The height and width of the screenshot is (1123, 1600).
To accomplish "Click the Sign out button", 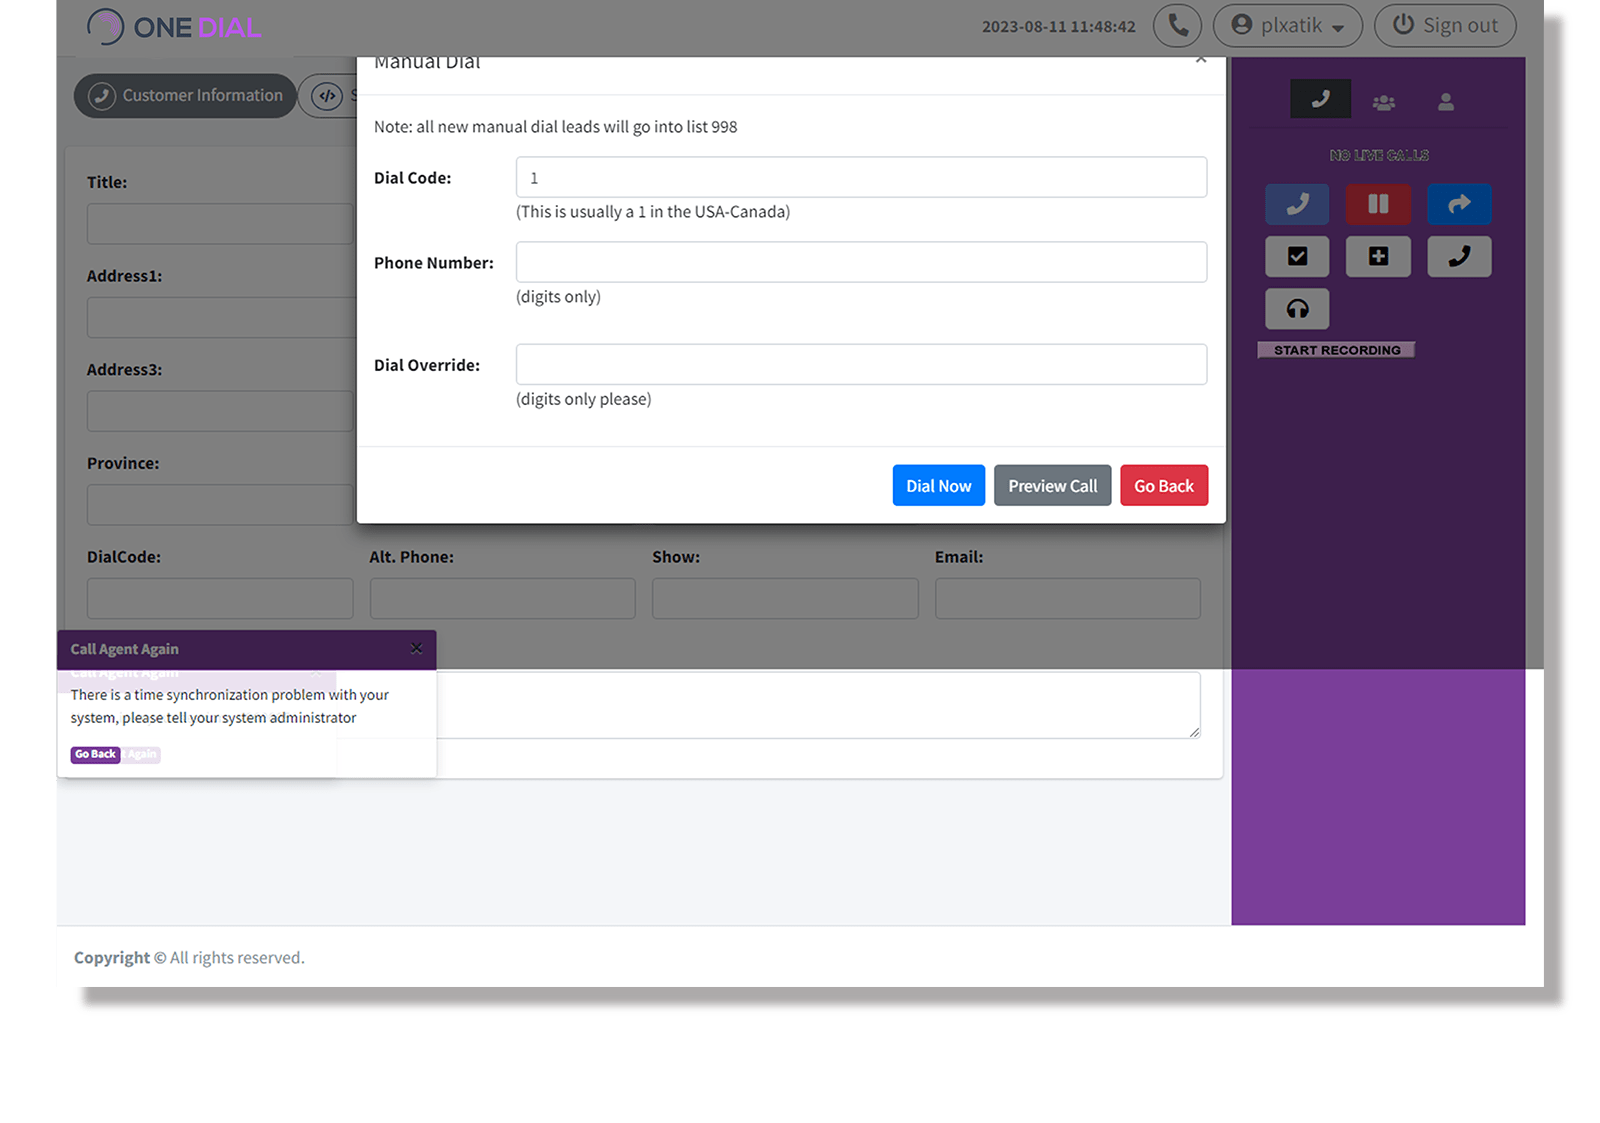I will 1444,26.
